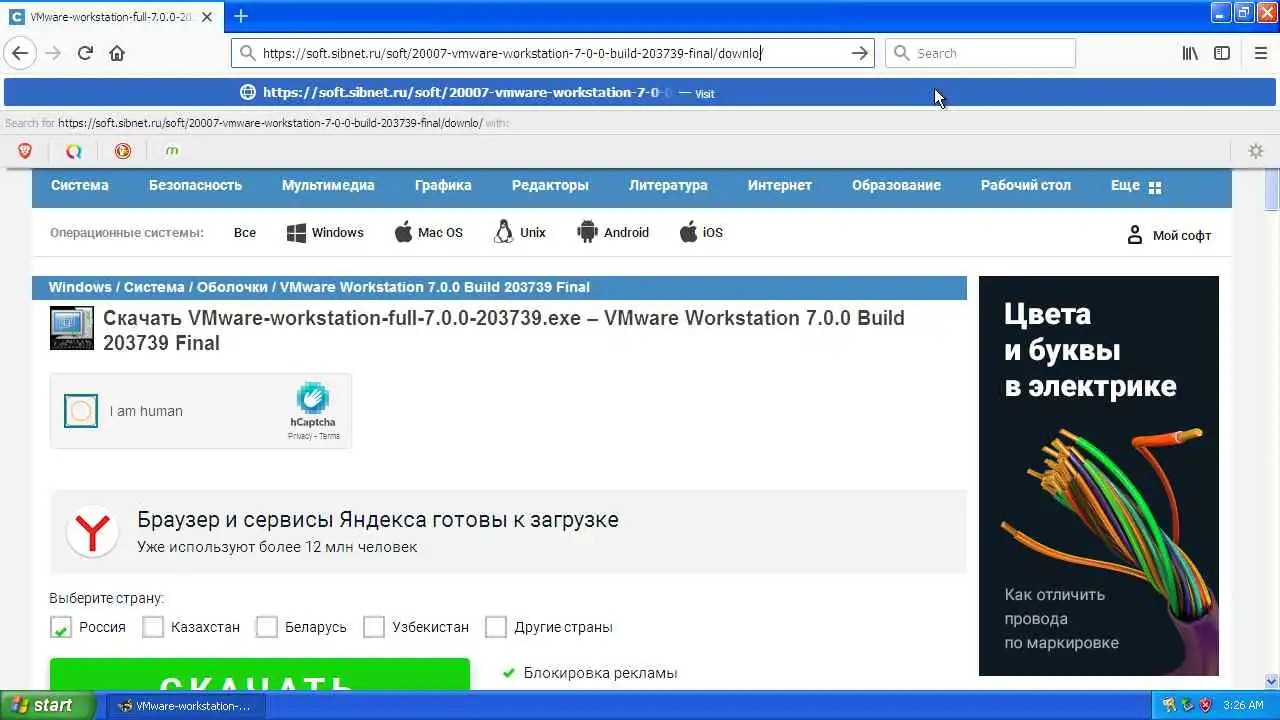
Task: Select the Все operating systems filter
Action: click(245, 232)
